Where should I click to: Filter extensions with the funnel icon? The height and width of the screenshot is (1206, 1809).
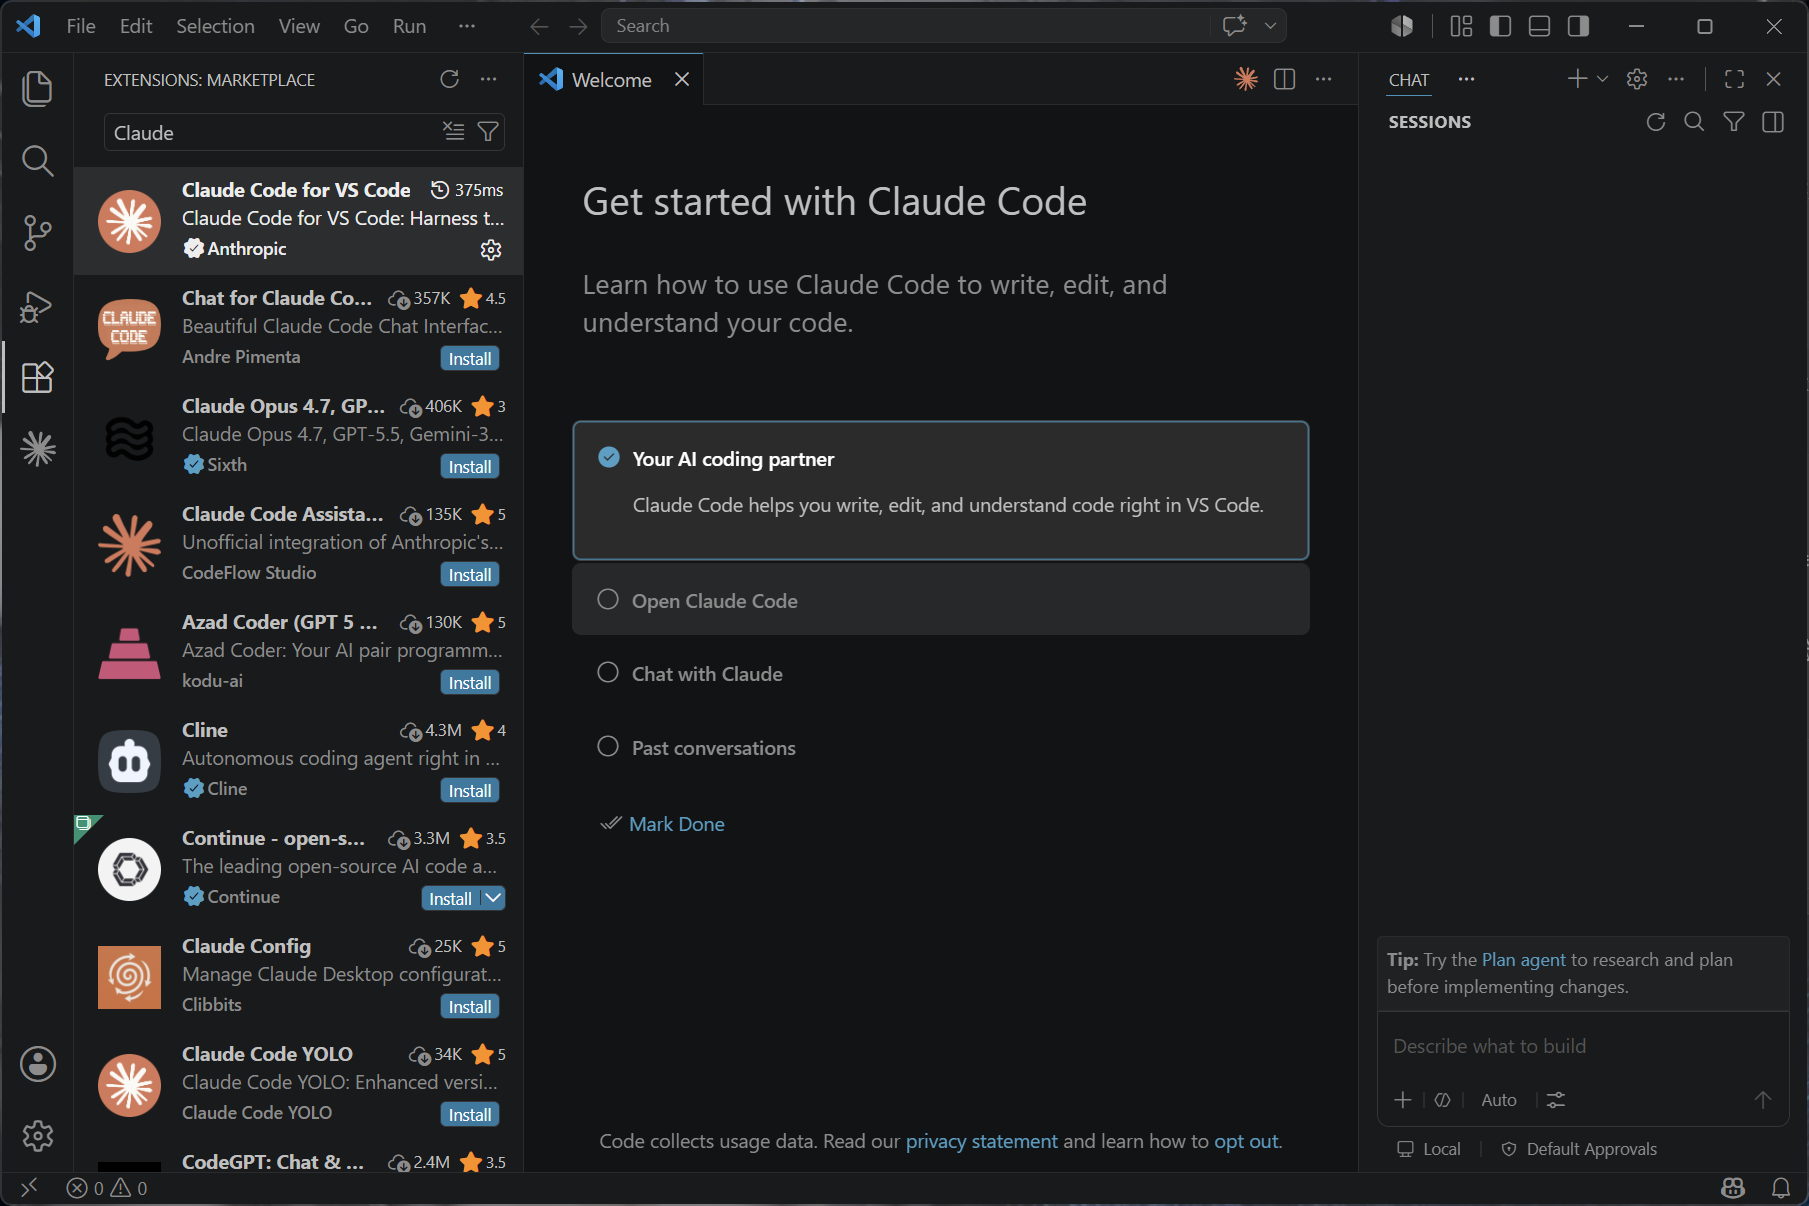(488, 131)
